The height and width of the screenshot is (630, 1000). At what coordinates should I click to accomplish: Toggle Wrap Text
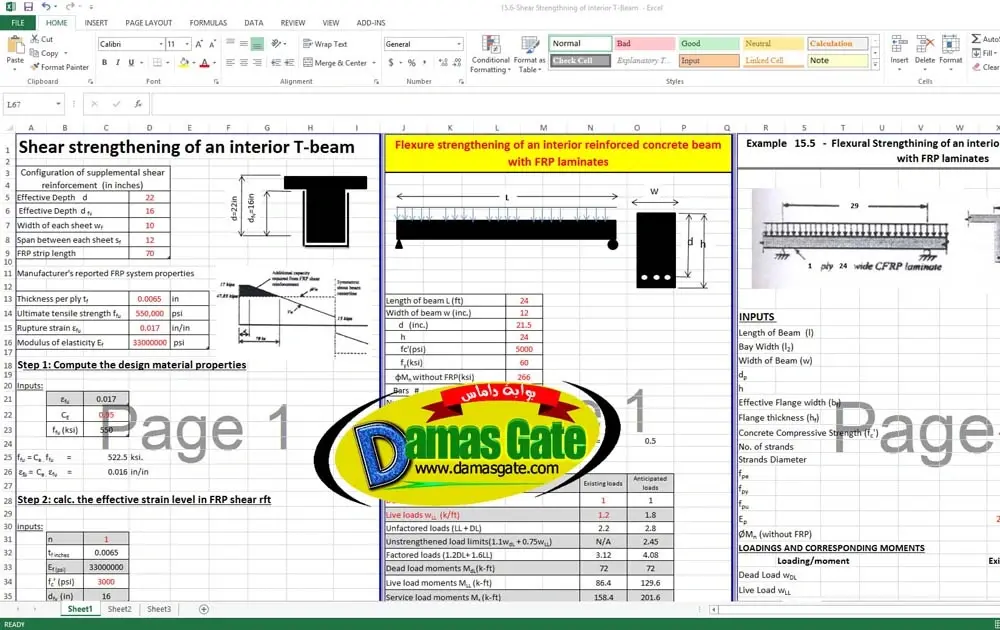[x=325, y=44]
